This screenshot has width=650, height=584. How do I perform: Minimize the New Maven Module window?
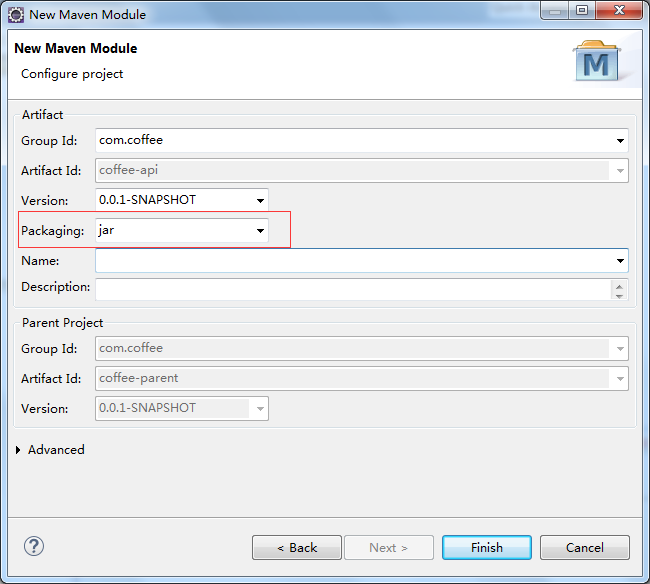tap(555, 10)
